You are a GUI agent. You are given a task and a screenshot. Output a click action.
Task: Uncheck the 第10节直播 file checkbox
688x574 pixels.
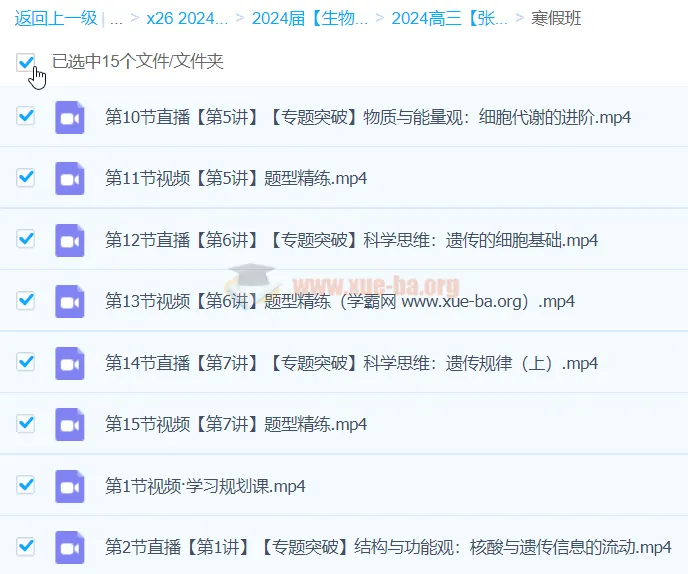pos(26,116)
